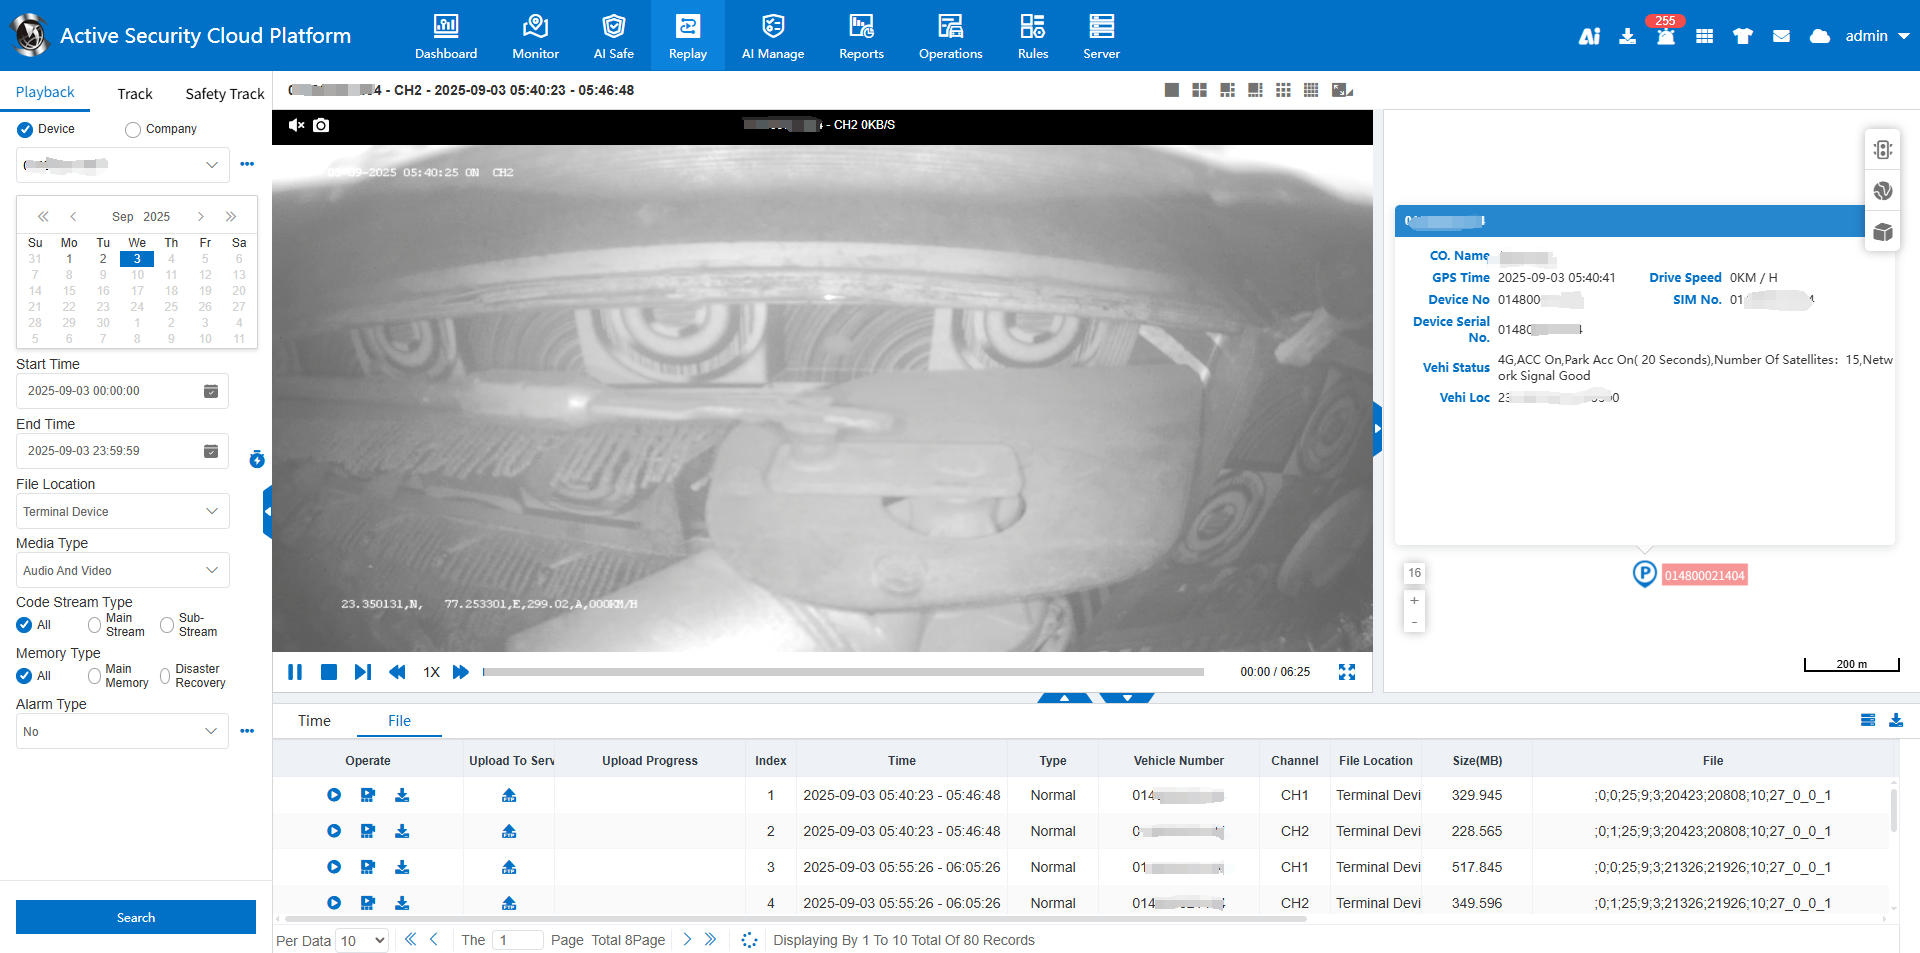Viewport: 1920px width, 953px height.
Task: Expand the File Location dropdown
Action: 122,511
